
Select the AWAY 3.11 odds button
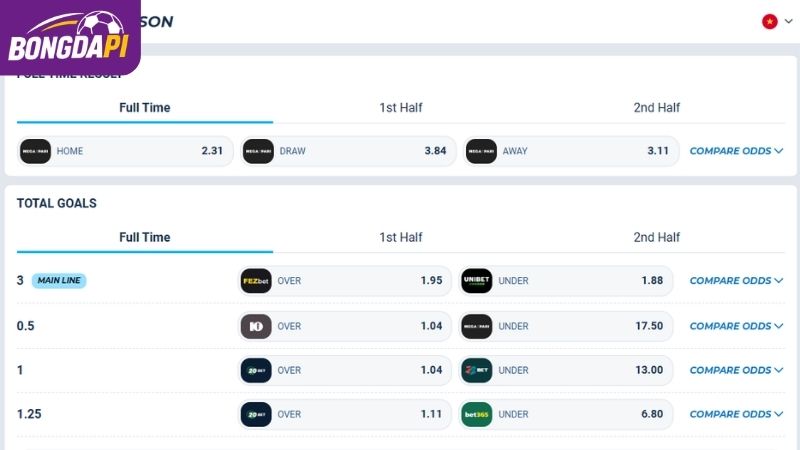[571, 151]
